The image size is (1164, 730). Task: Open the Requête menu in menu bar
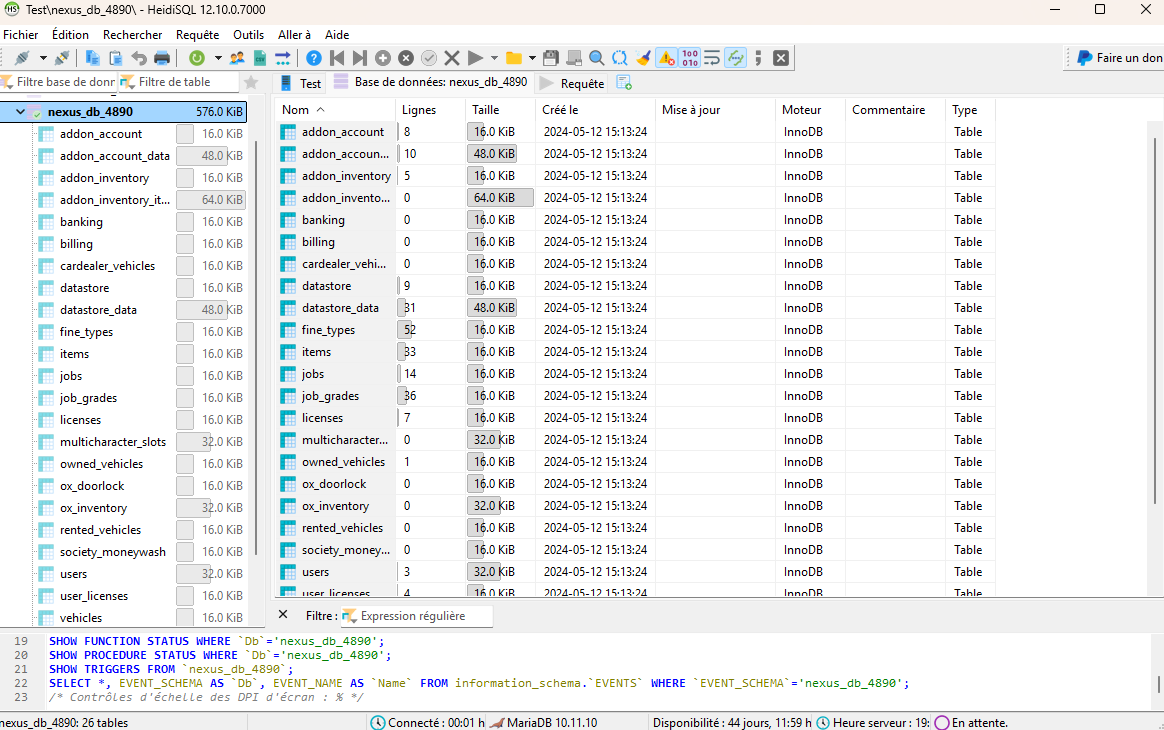coord(197,34)
